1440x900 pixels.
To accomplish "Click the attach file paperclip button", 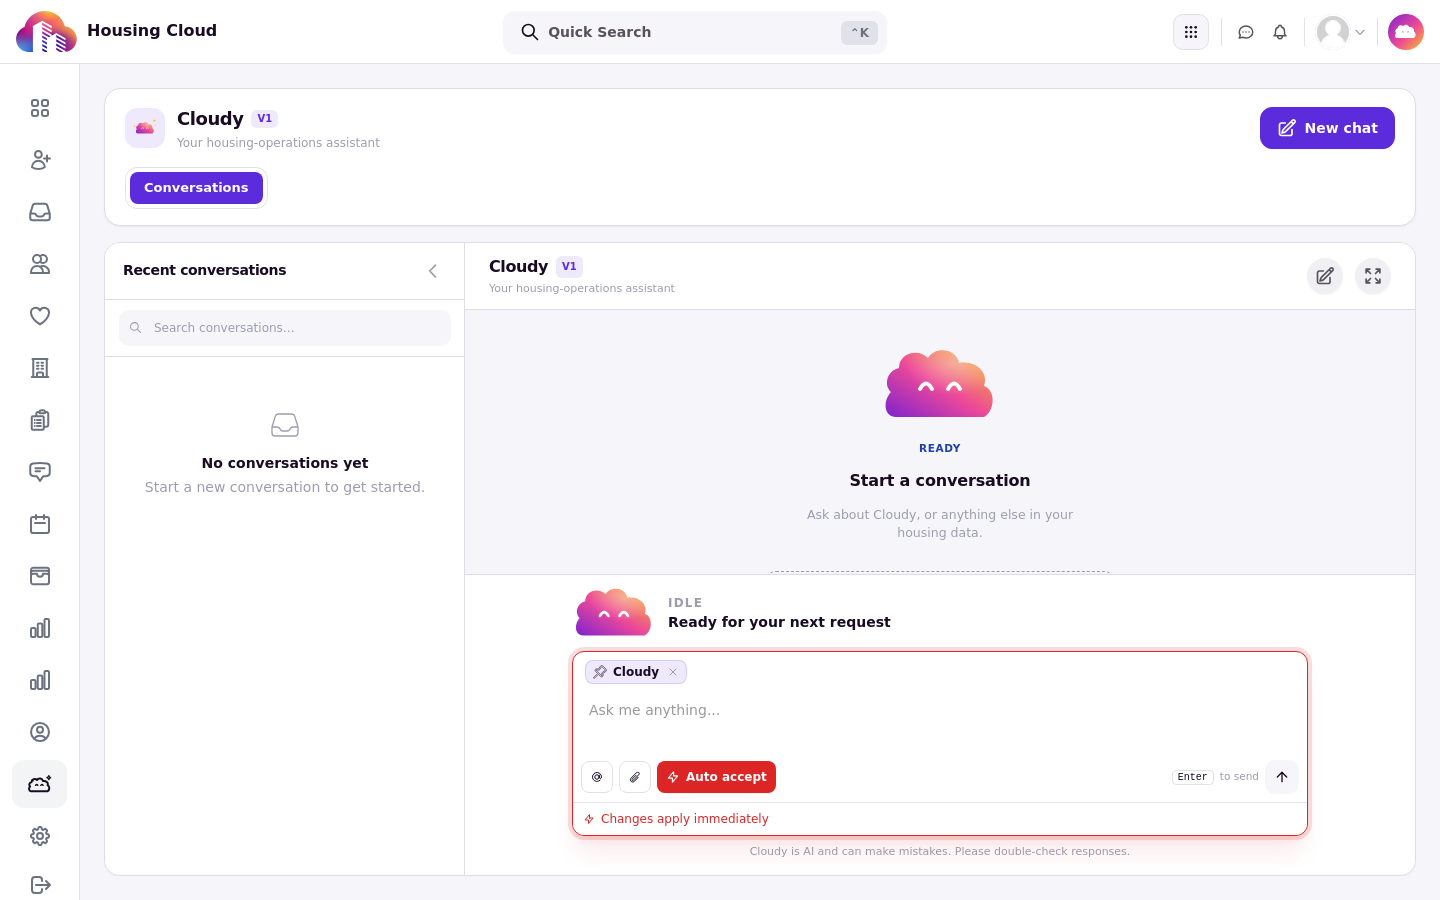I will point(635,777).
